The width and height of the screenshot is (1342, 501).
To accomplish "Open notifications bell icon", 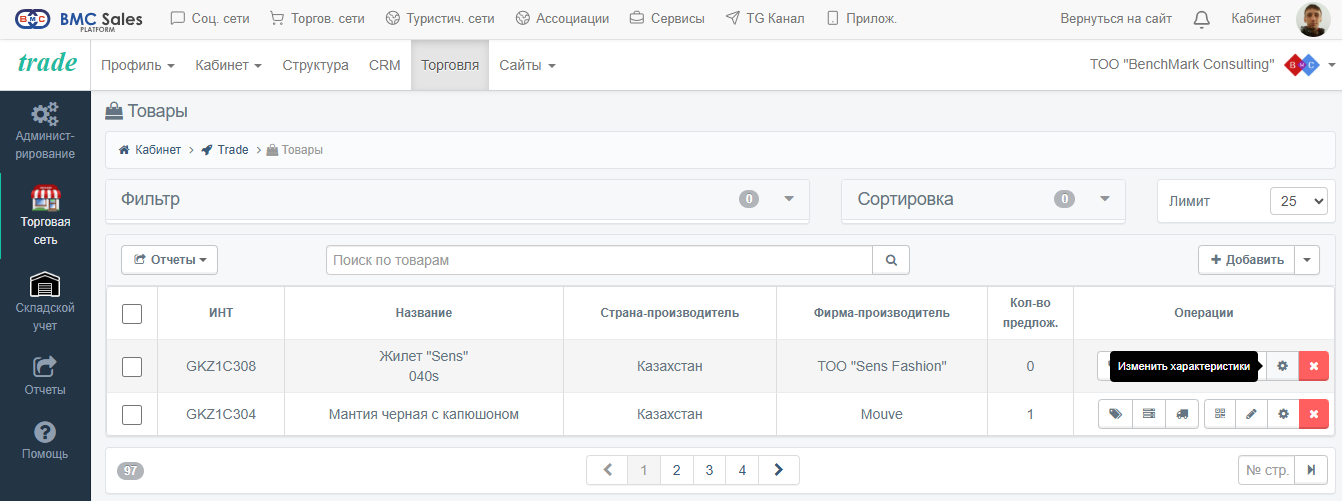I will (1202, 18).
